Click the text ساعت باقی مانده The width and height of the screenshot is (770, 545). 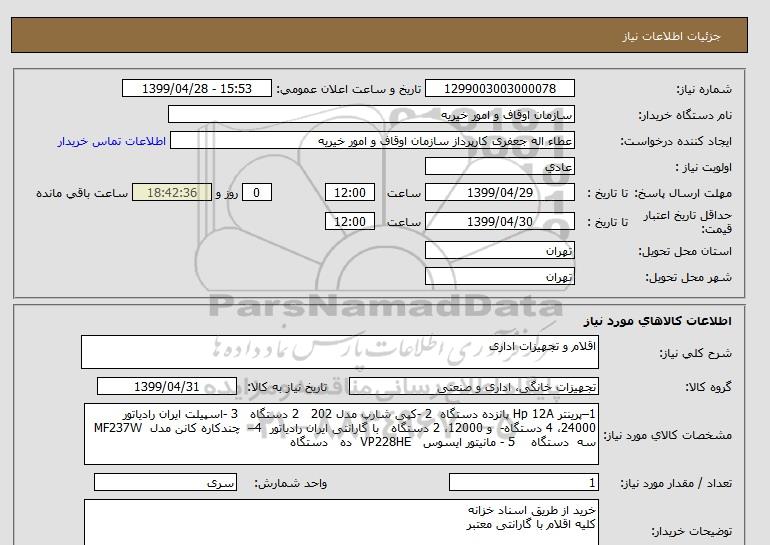[x=82, y=193]
